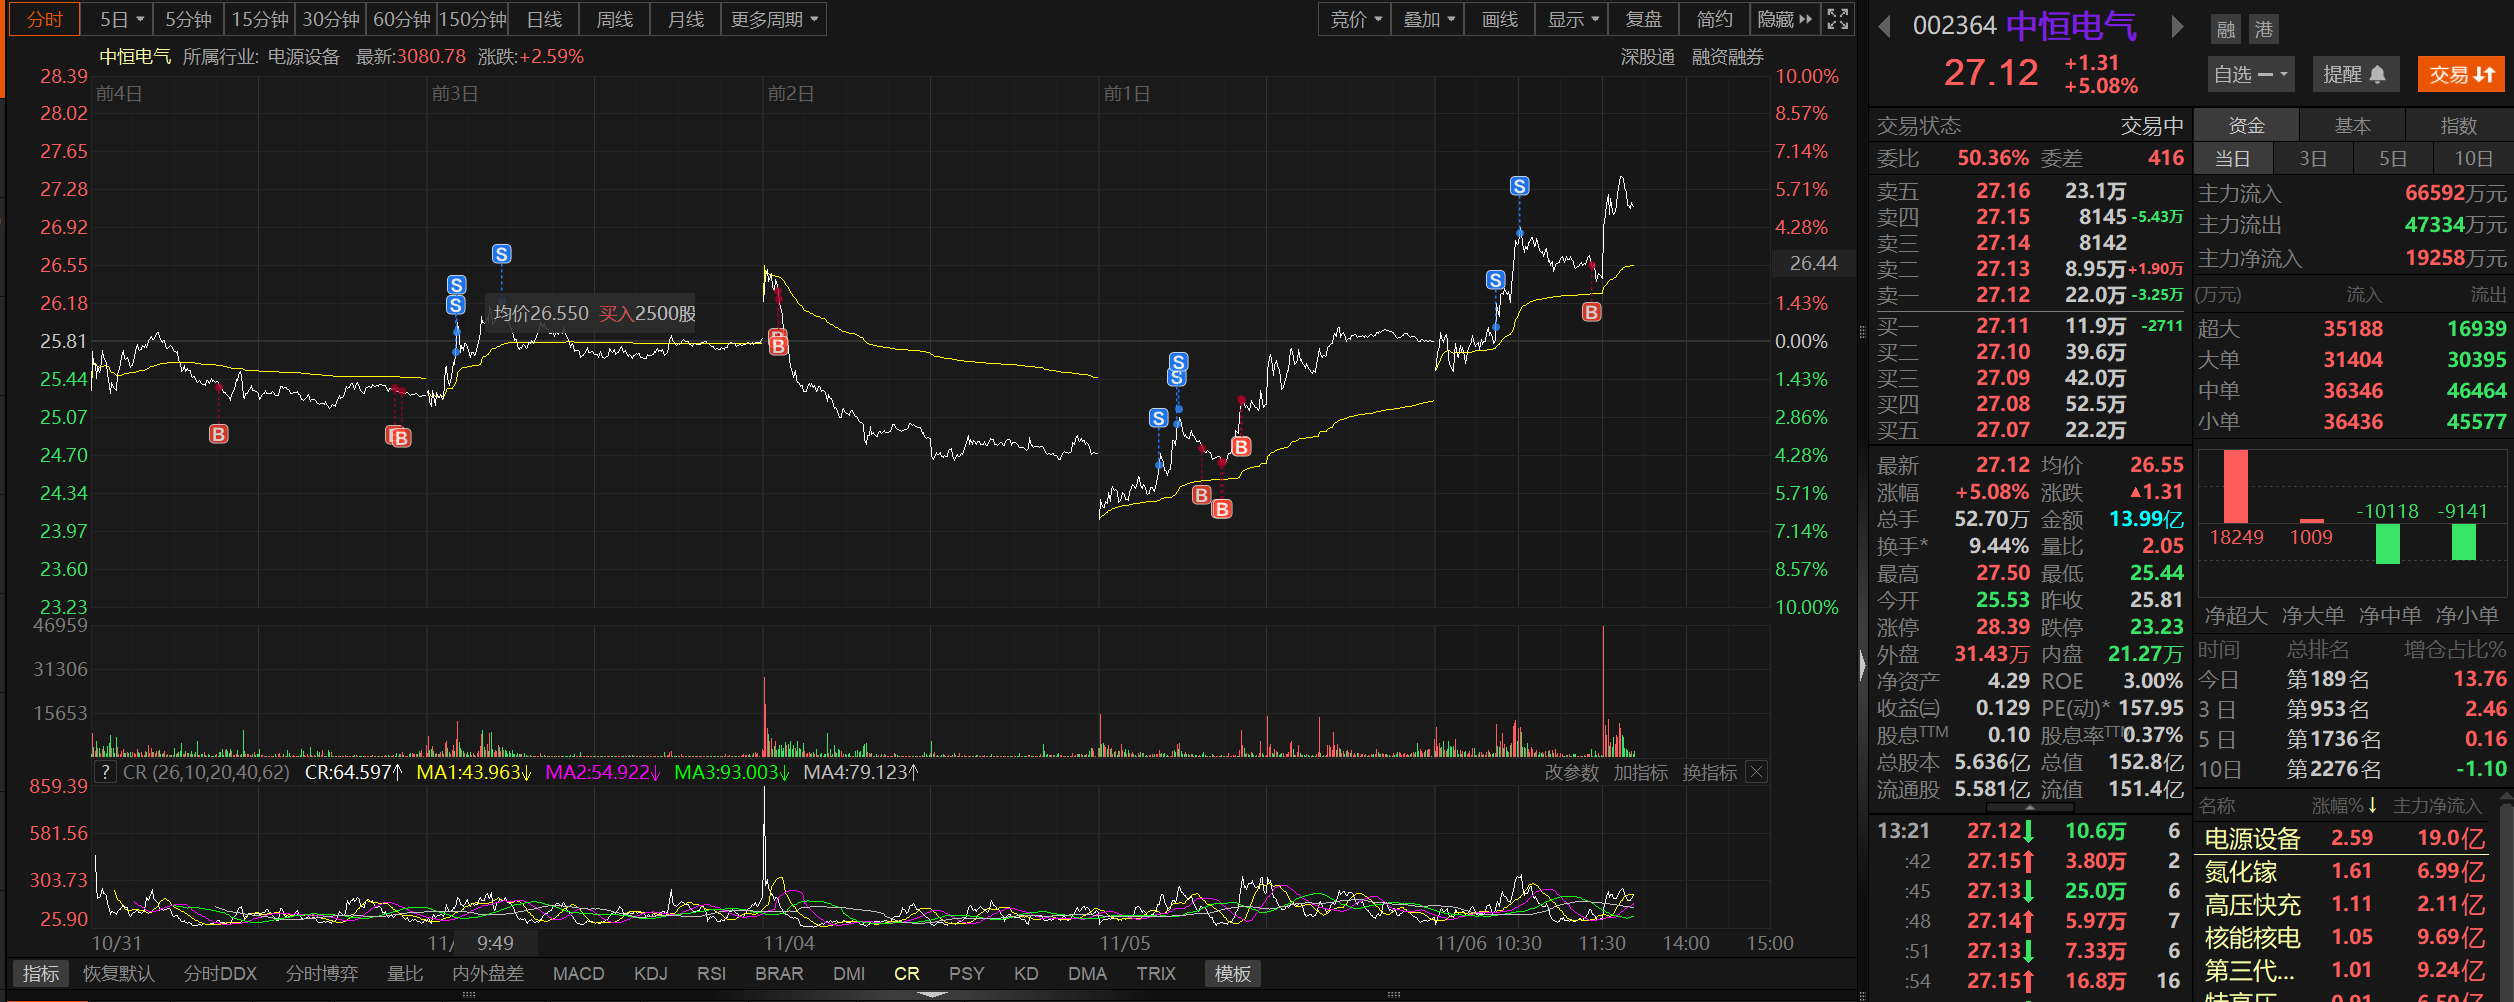Select the RSI indicator

coord(712,973)
